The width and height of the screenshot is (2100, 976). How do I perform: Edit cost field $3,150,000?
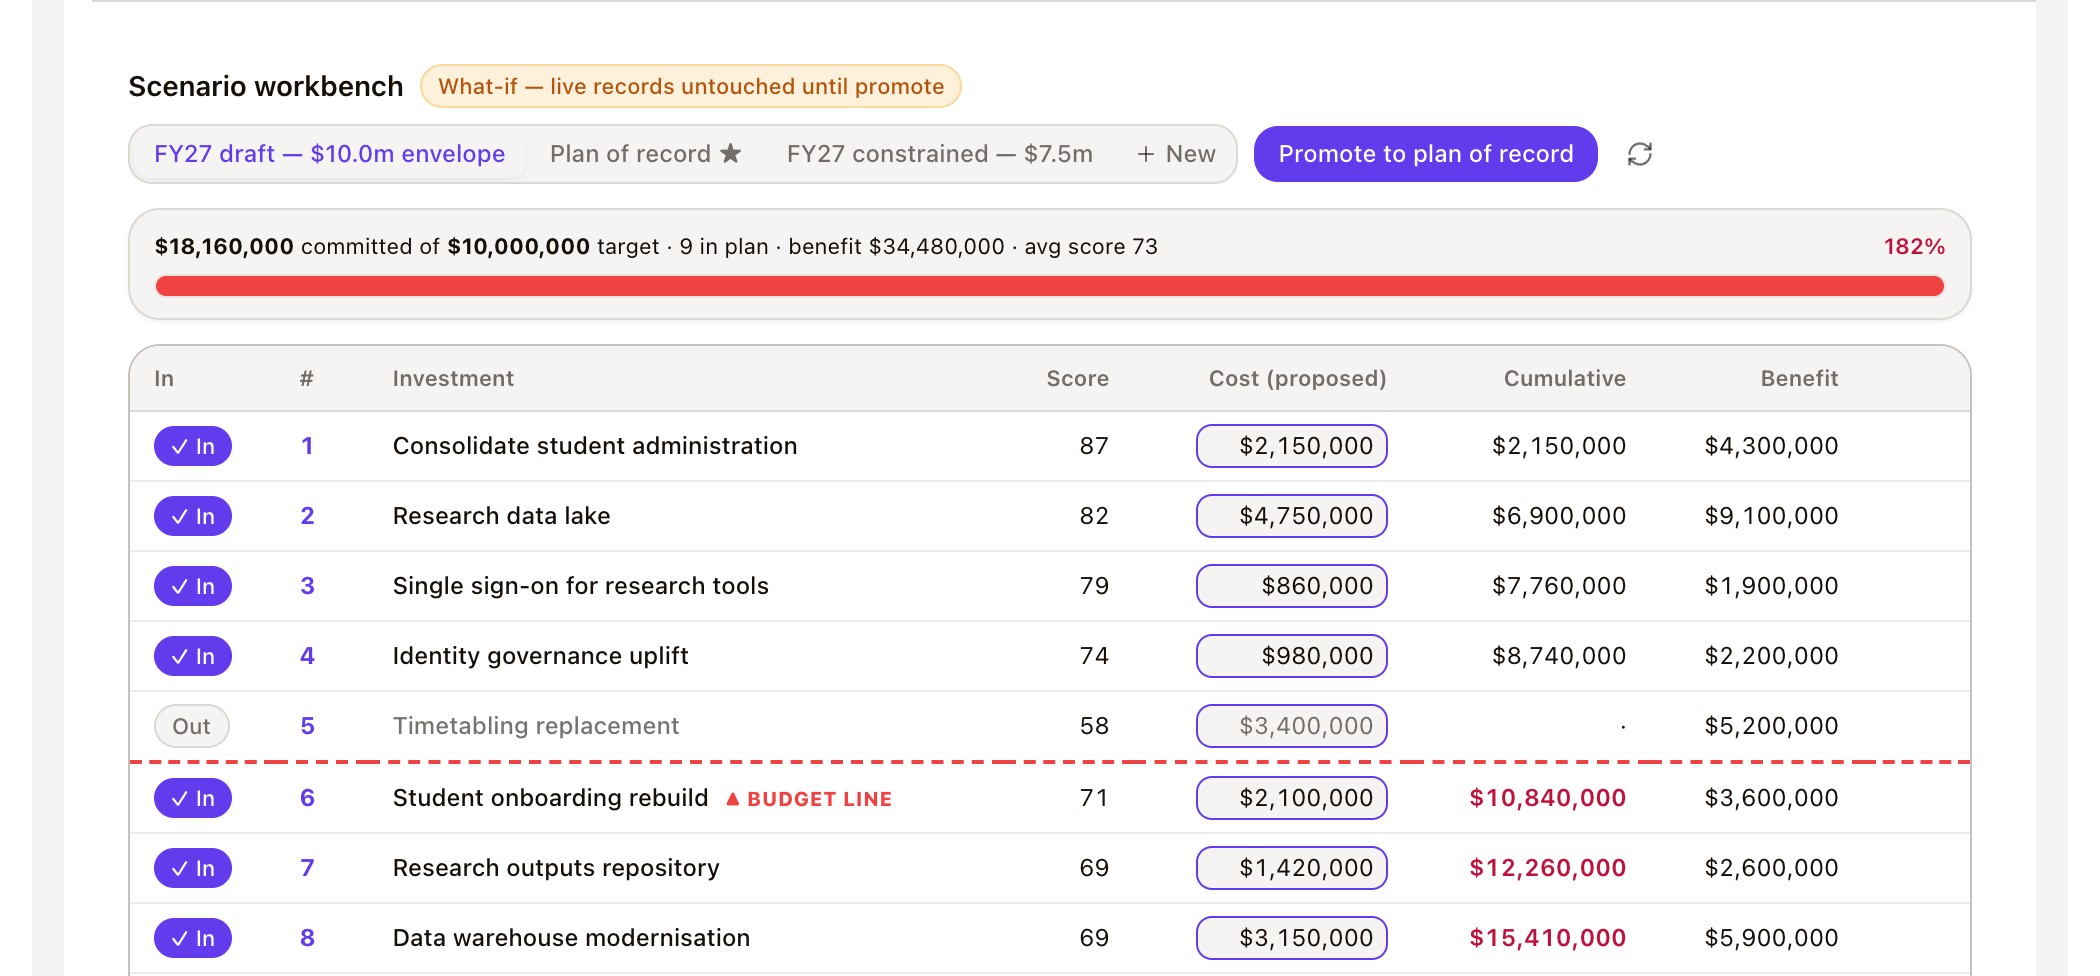click(x=1292, y=938)
